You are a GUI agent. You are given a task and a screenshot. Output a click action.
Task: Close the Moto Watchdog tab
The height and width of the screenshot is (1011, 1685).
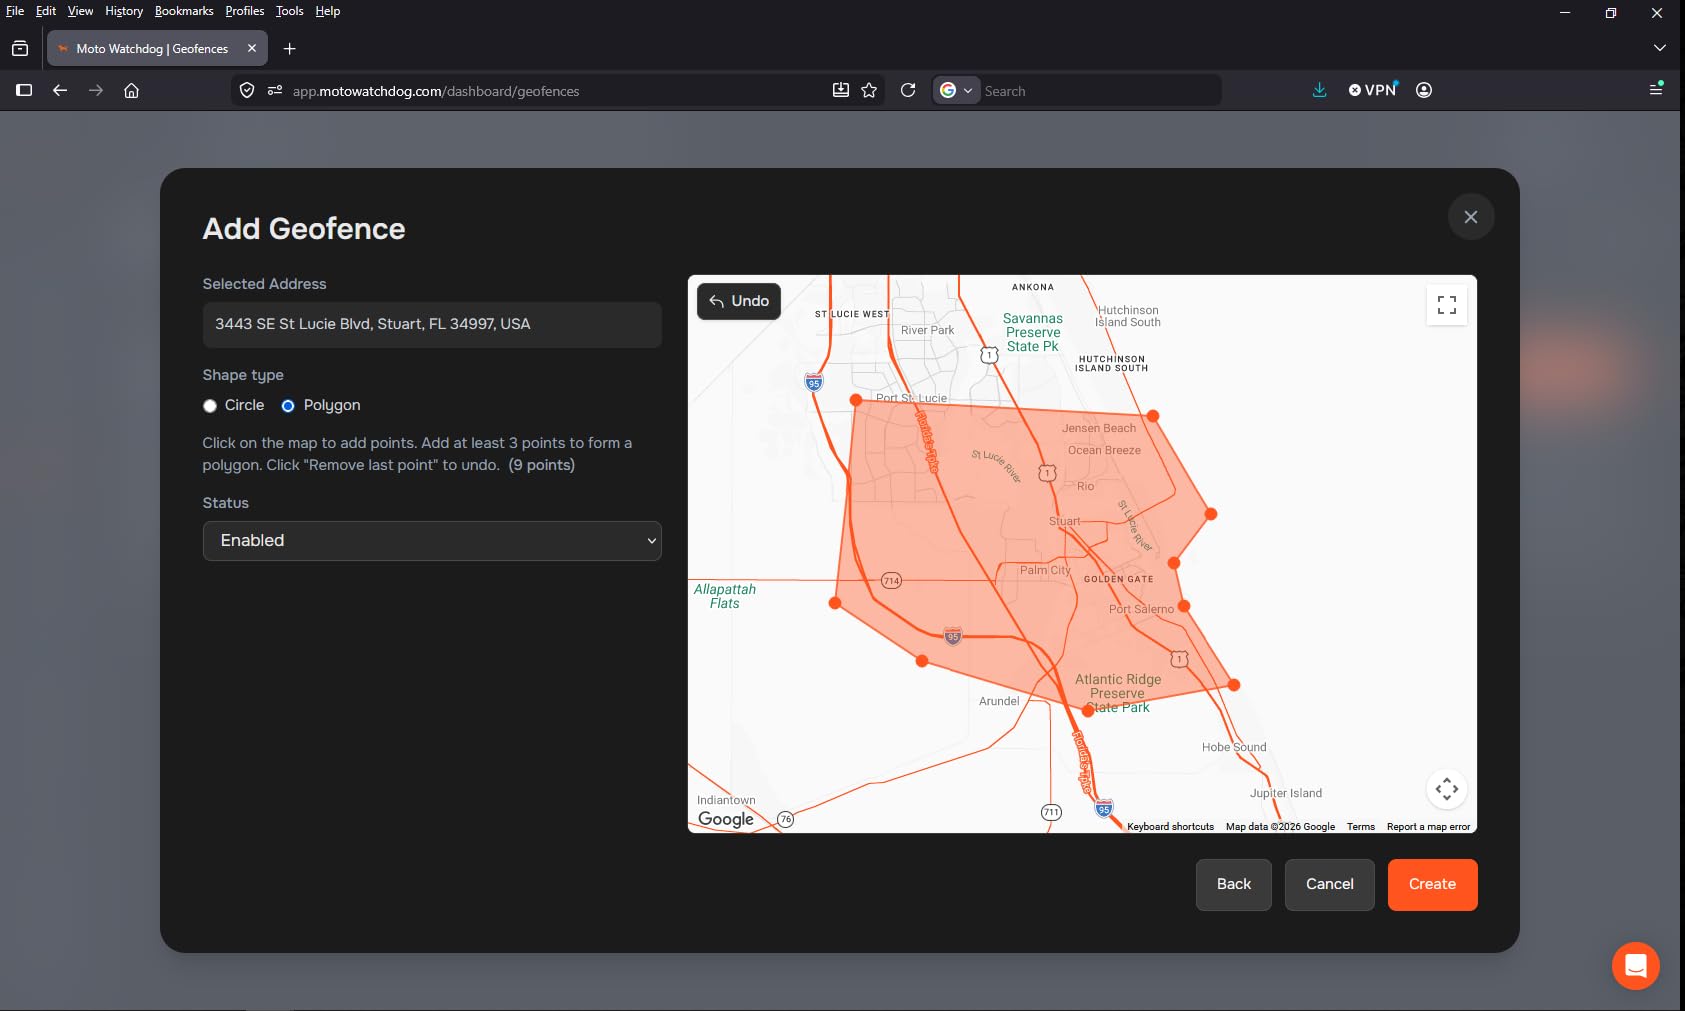pyautogui.click(x=252, y=48)
